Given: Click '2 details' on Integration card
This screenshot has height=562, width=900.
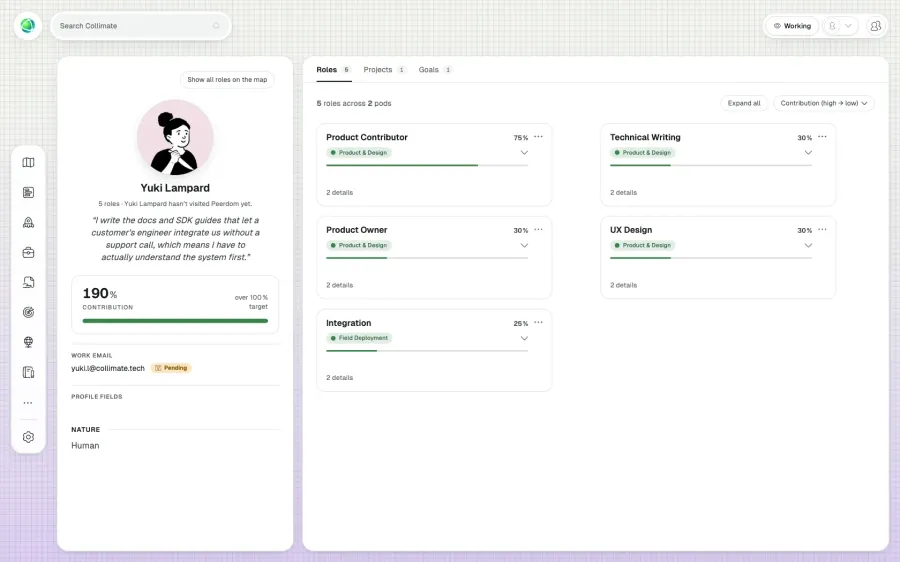Looking at the screenshot, I should tap(340, 378).
